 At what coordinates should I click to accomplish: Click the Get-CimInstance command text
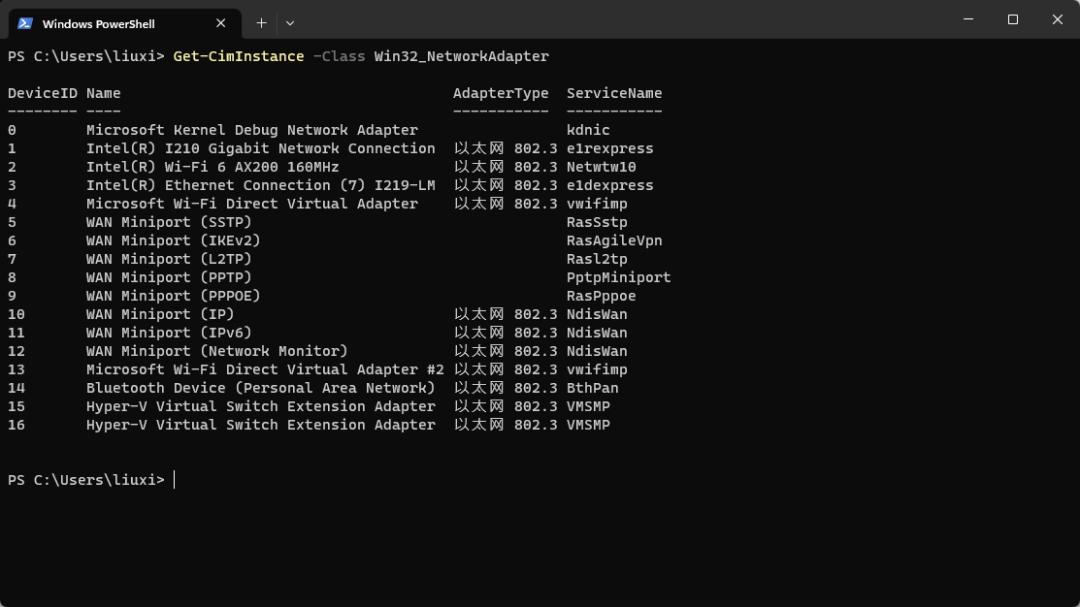[238, 56]
